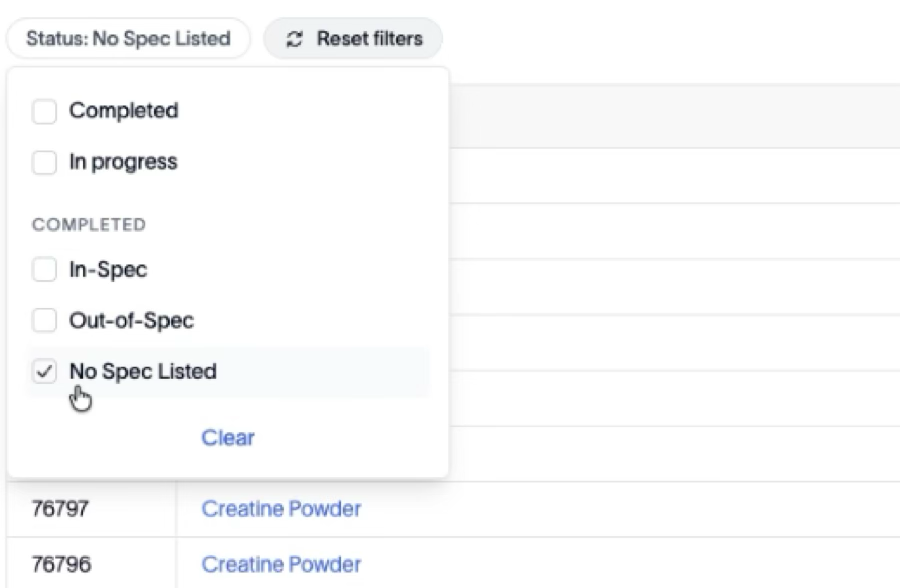Open the Creatine Powder link in row 76797
The height and width of the screenshot is (588, 900).
[x=281, y=509]
